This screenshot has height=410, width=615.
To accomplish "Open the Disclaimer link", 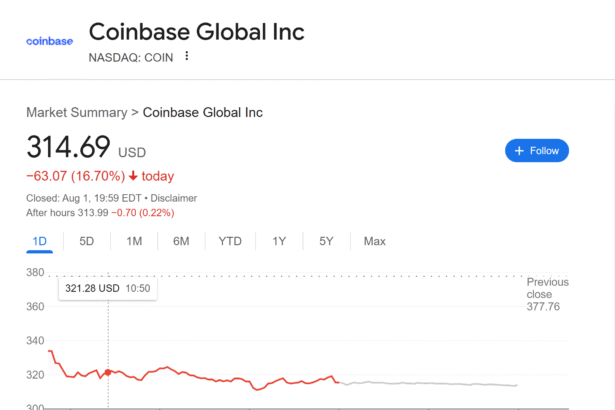I will [173, 198].
